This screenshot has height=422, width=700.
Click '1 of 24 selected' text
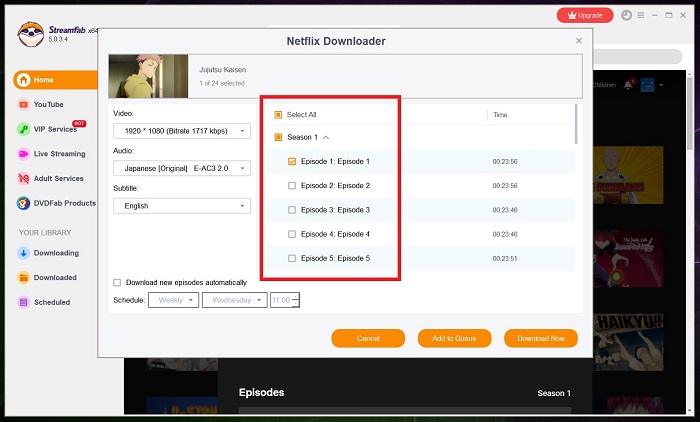[222, 83]
